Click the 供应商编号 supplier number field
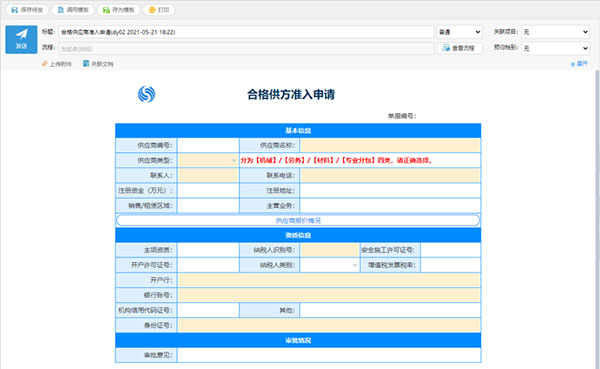Screen dimensions: 600x369 (x=208, y=145)
